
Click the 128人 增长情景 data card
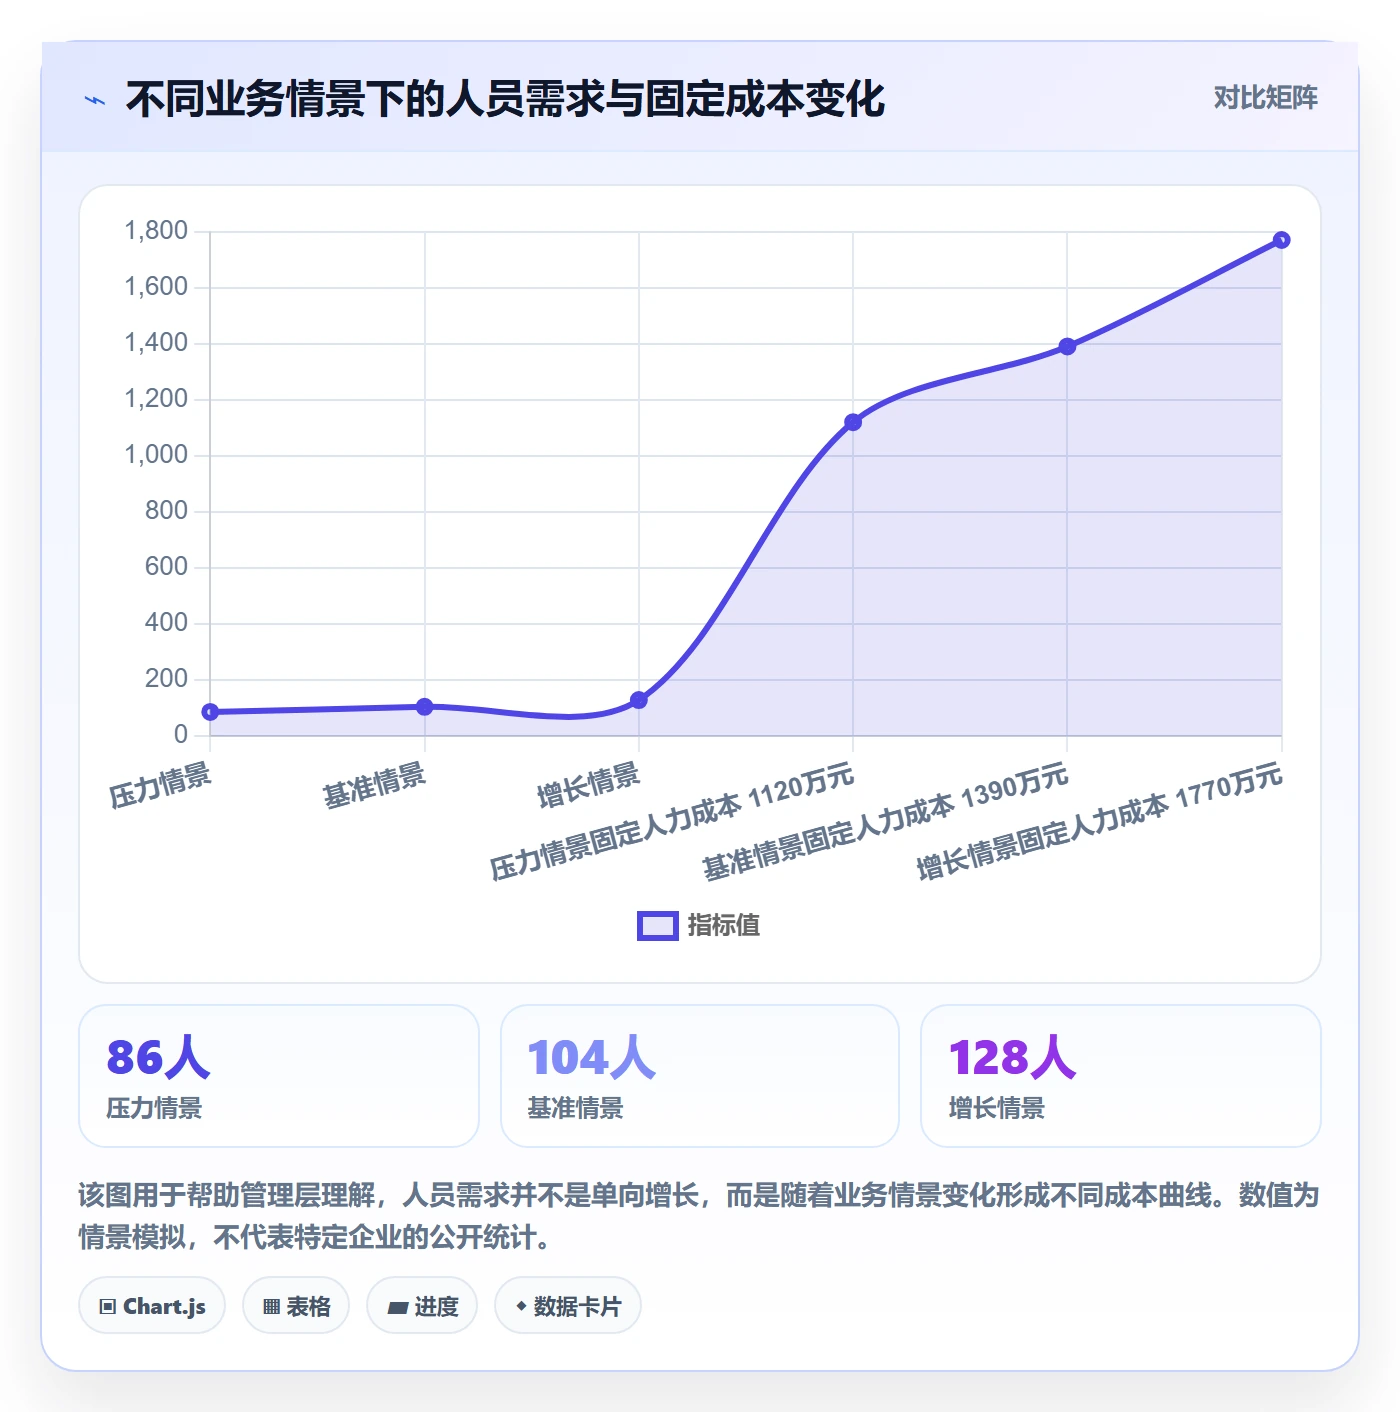pyautogui.click(x=1121, y=1076)
